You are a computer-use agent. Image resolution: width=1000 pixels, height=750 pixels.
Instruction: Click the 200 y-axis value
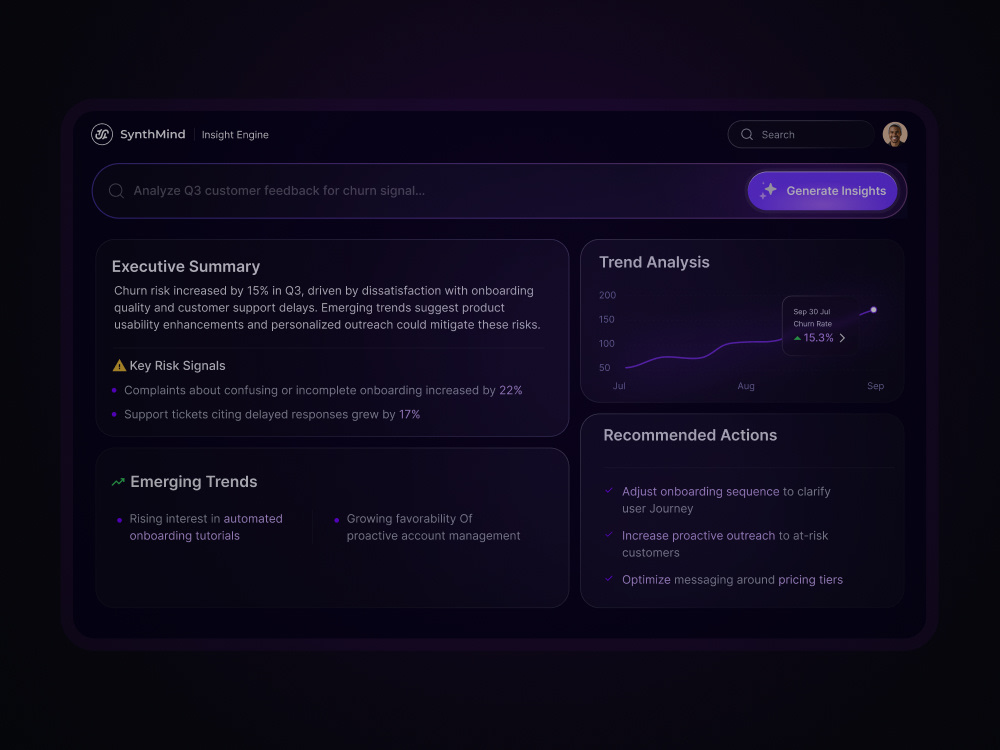point(608,295)
